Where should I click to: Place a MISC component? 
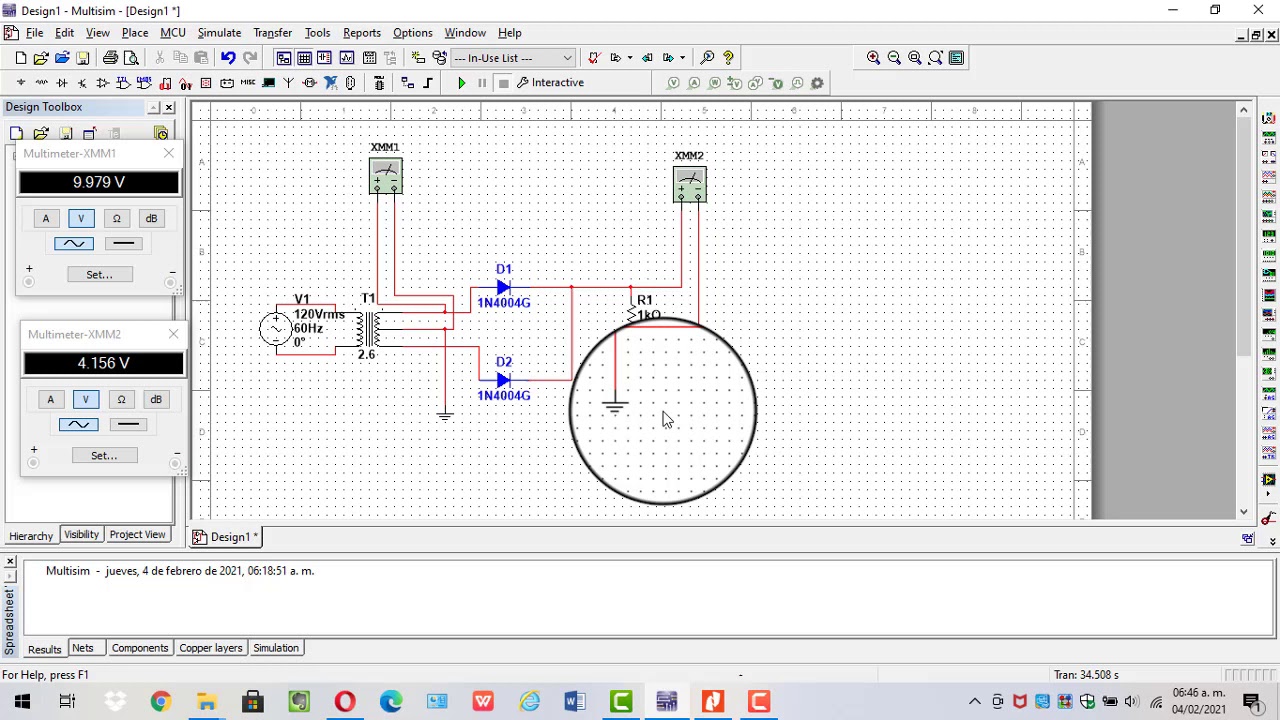coord(247,83)
